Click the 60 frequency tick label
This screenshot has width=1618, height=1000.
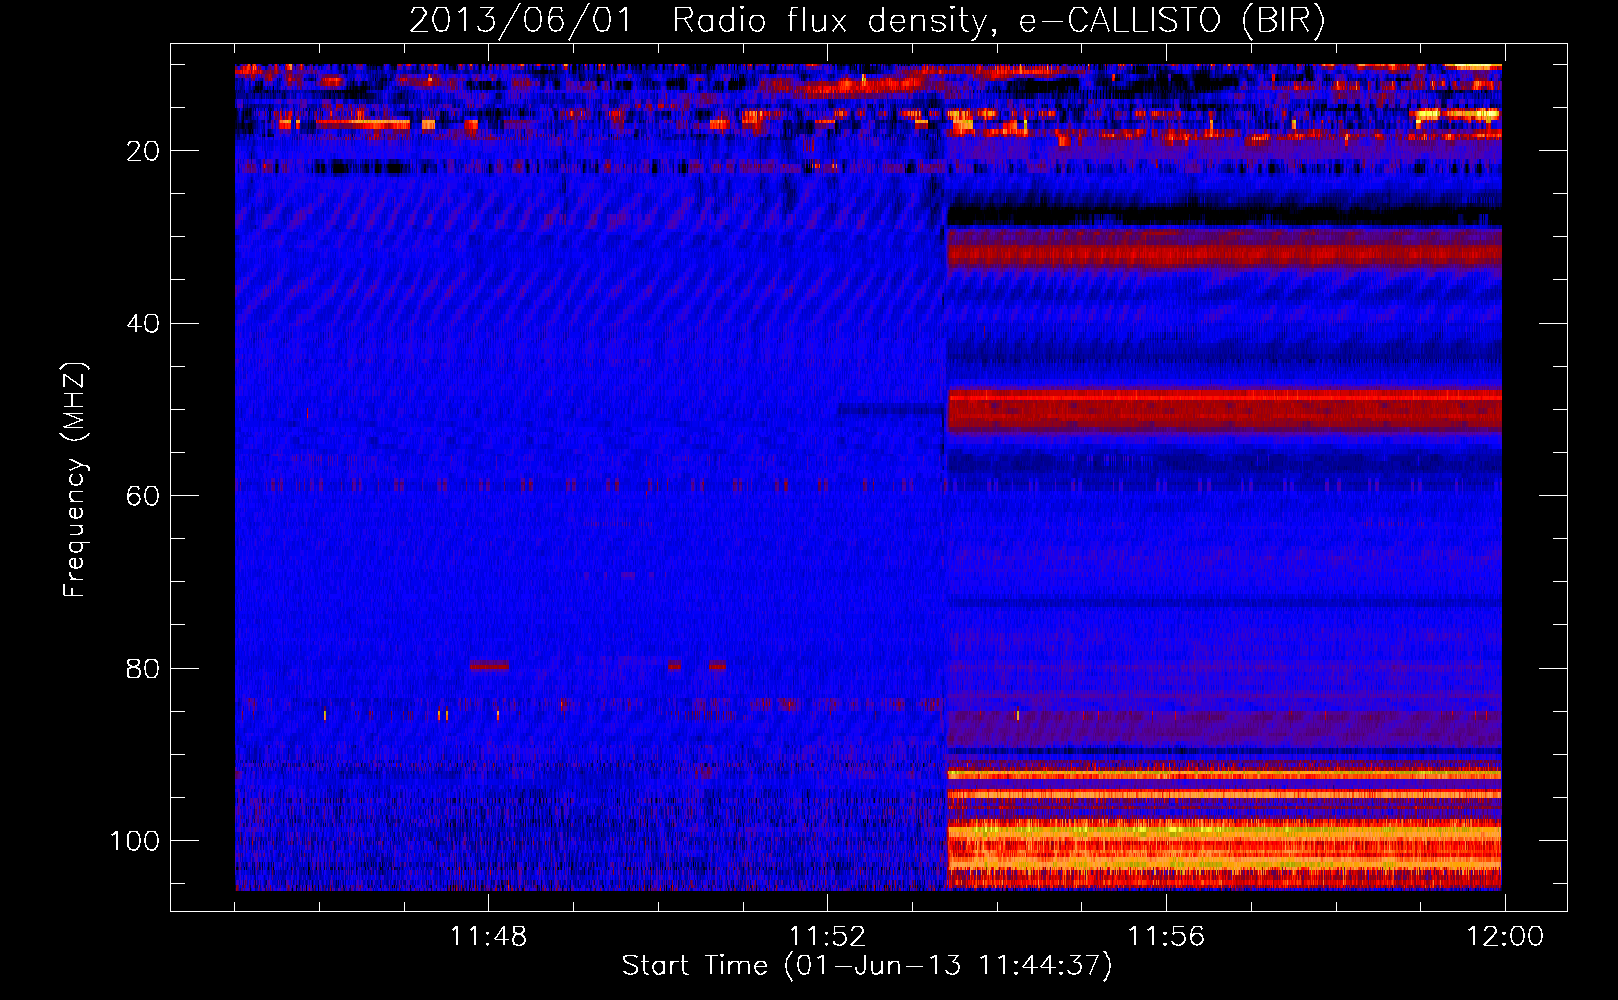(143, 496)
